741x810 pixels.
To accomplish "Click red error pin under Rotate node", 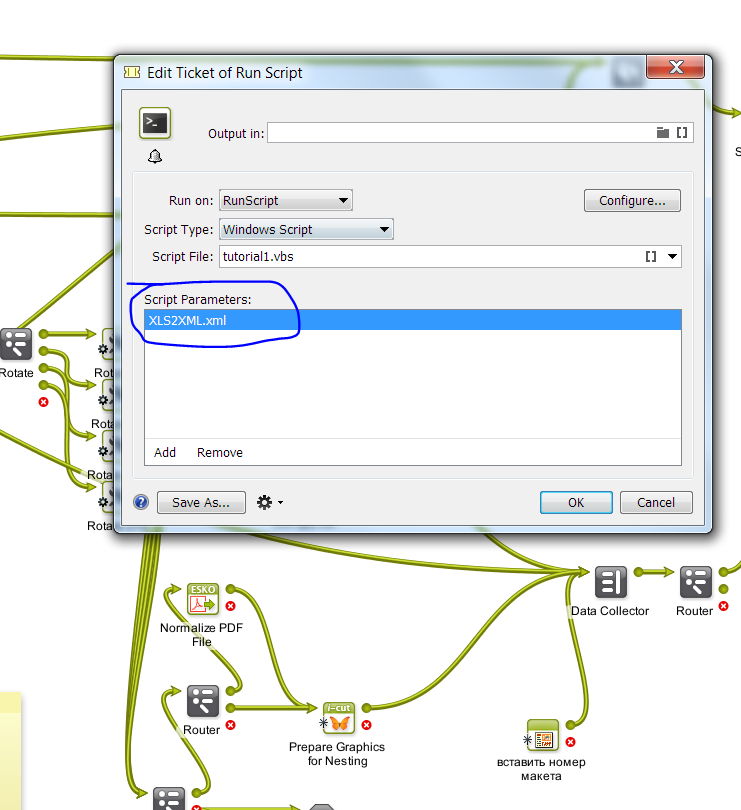I will (x=43, y=402).
